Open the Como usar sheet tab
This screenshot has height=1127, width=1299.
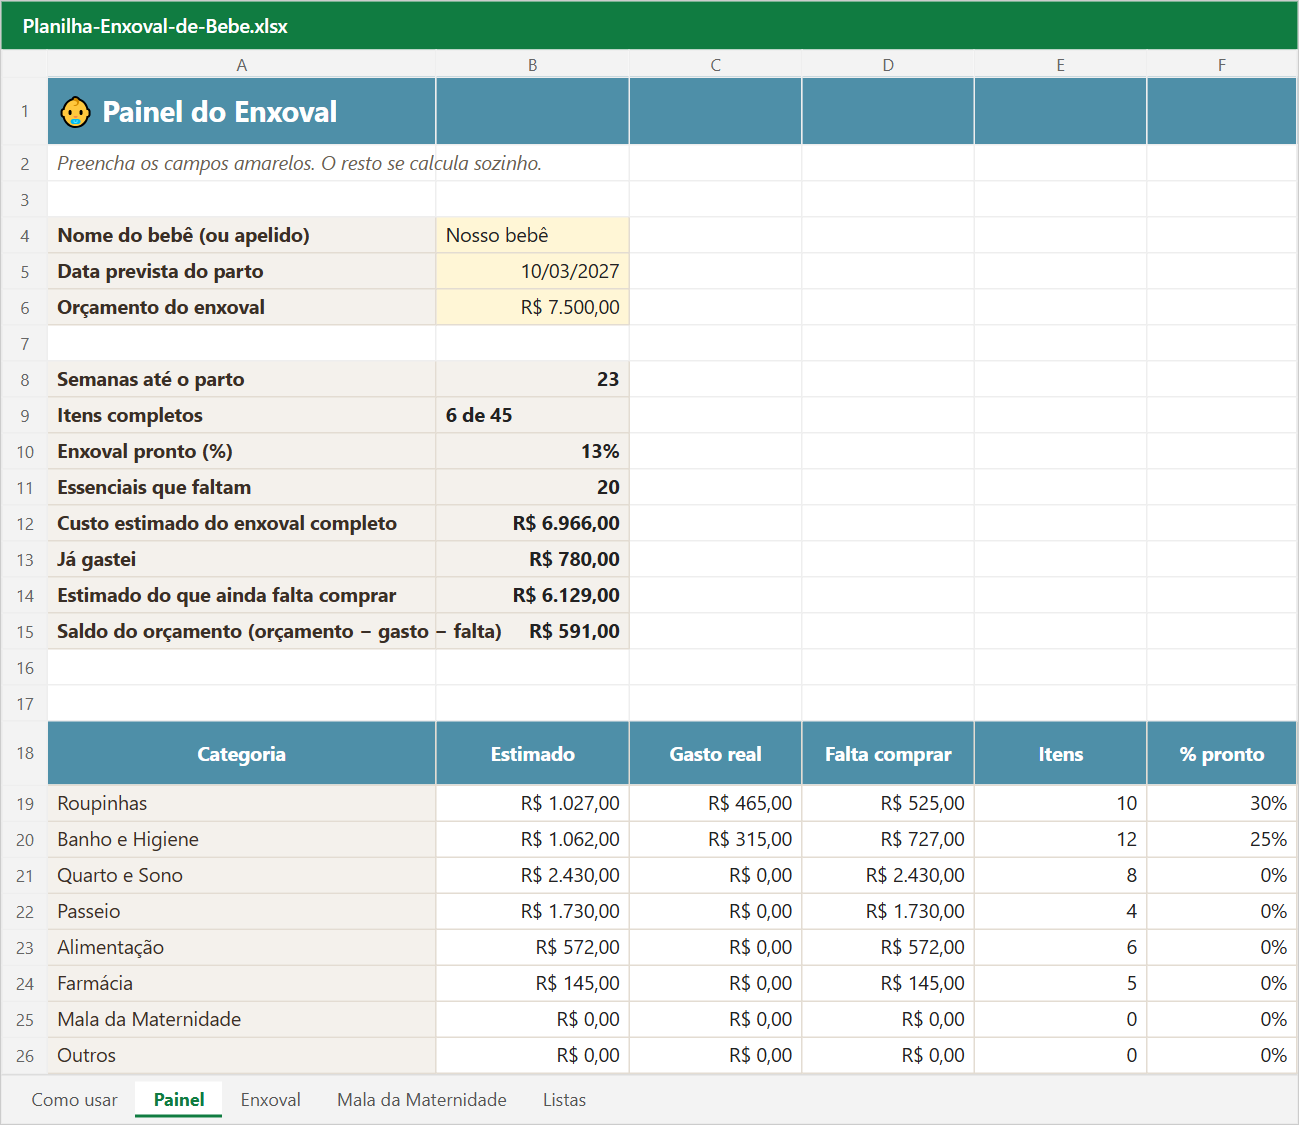[75, 1100]
